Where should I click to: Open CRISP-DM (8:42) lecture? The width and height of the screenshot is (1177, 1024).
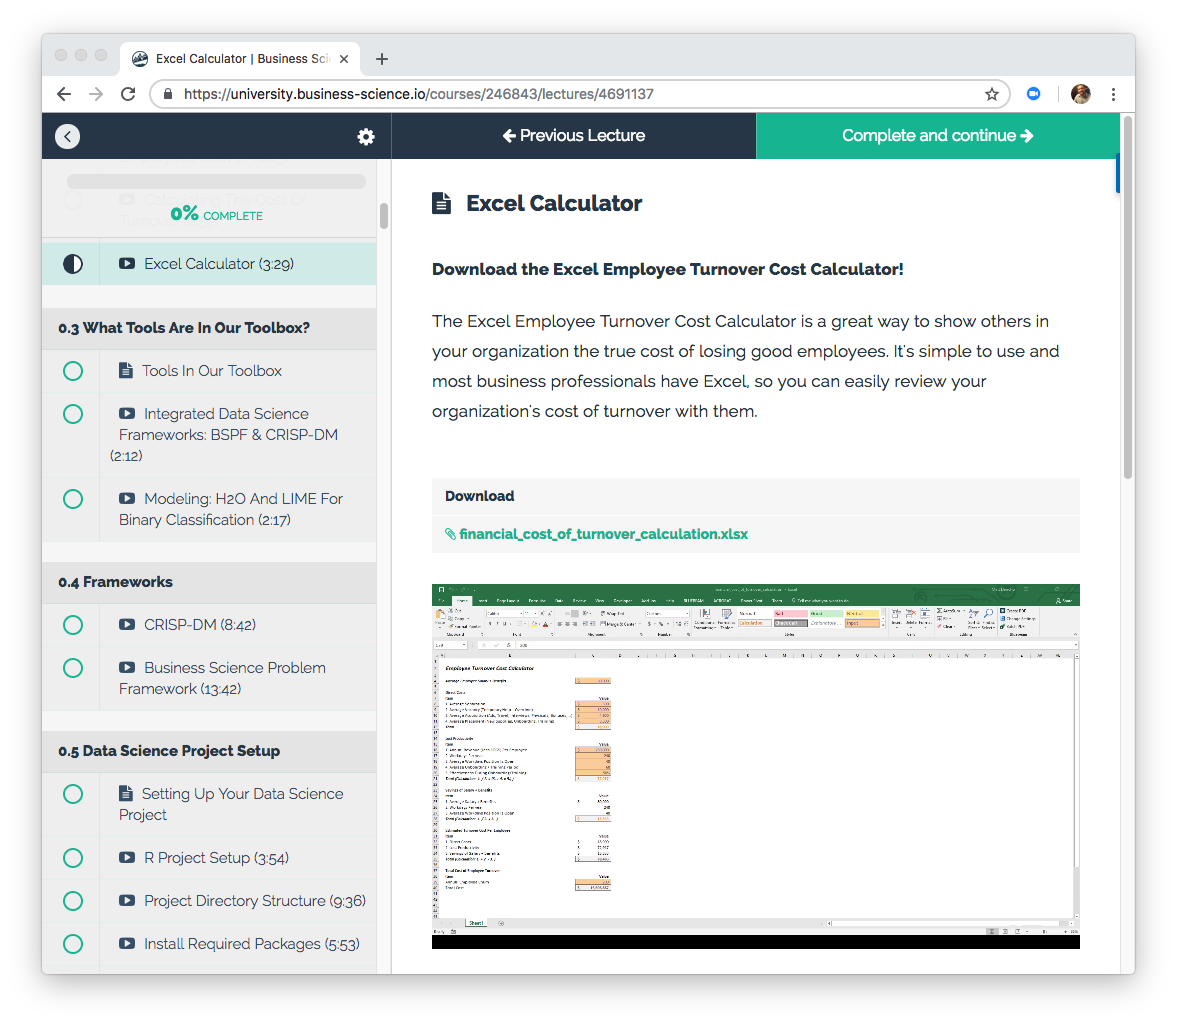(x=200, y=625)
